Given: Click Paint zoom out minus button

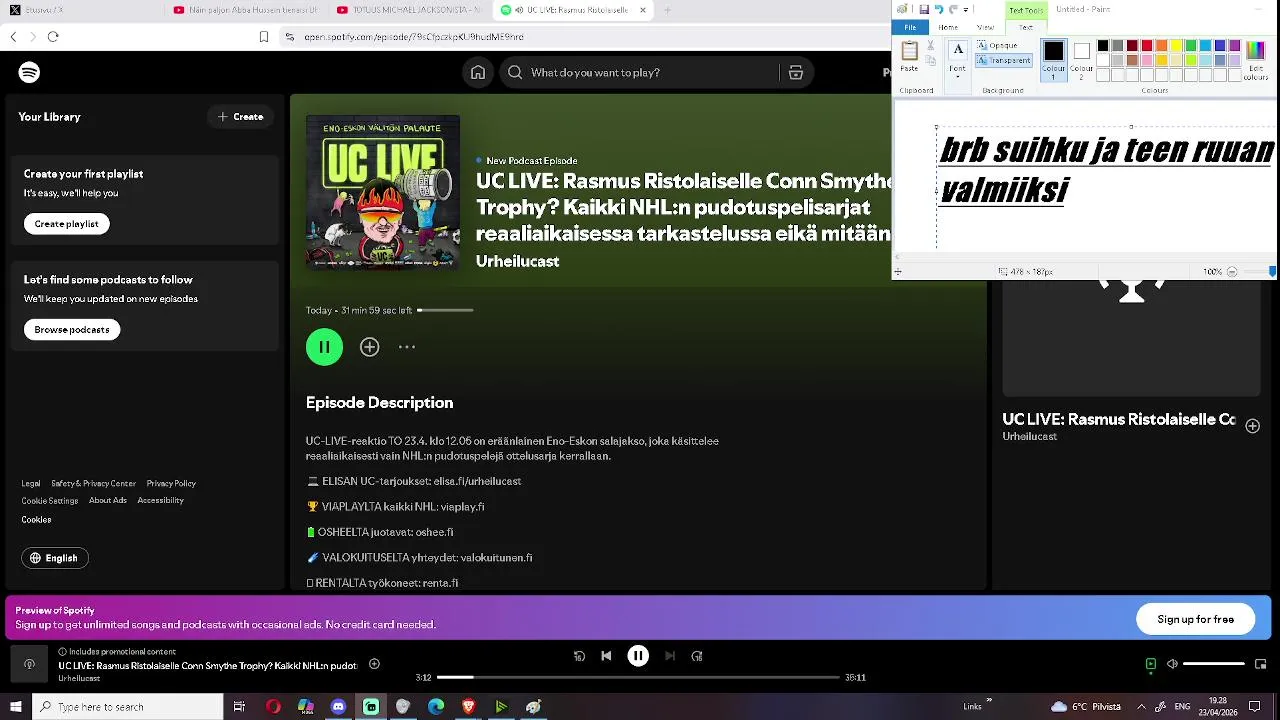Looking at the screenshot, I should click(1232, 272).
